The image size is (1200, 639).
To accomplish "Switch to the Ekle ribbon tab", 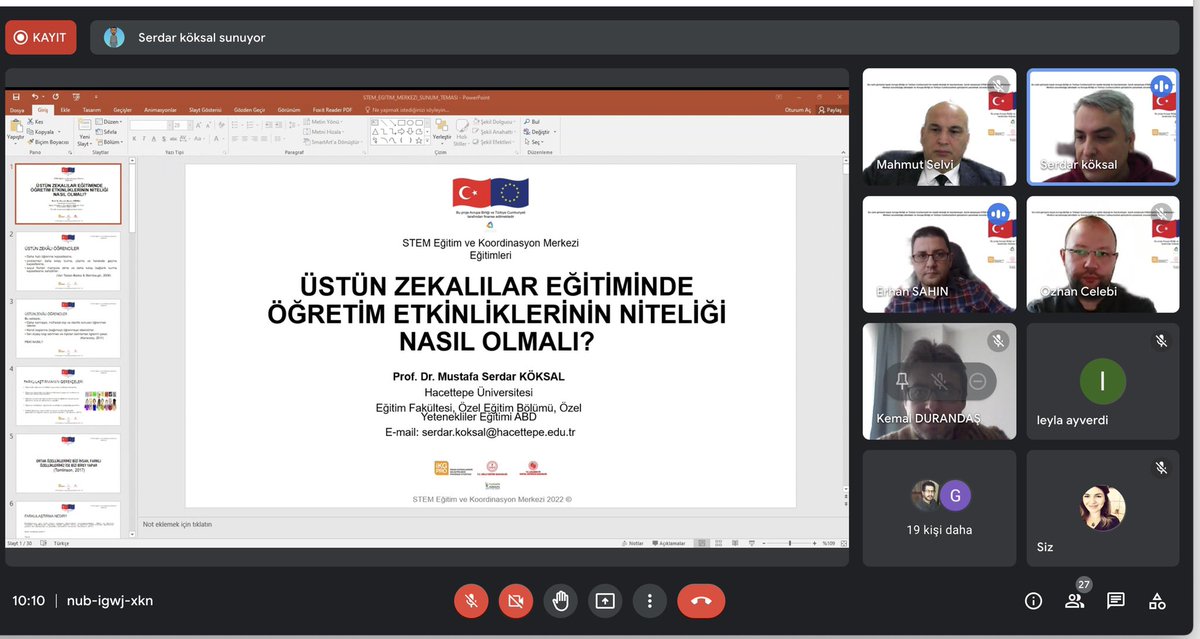I will coord(65,108).
